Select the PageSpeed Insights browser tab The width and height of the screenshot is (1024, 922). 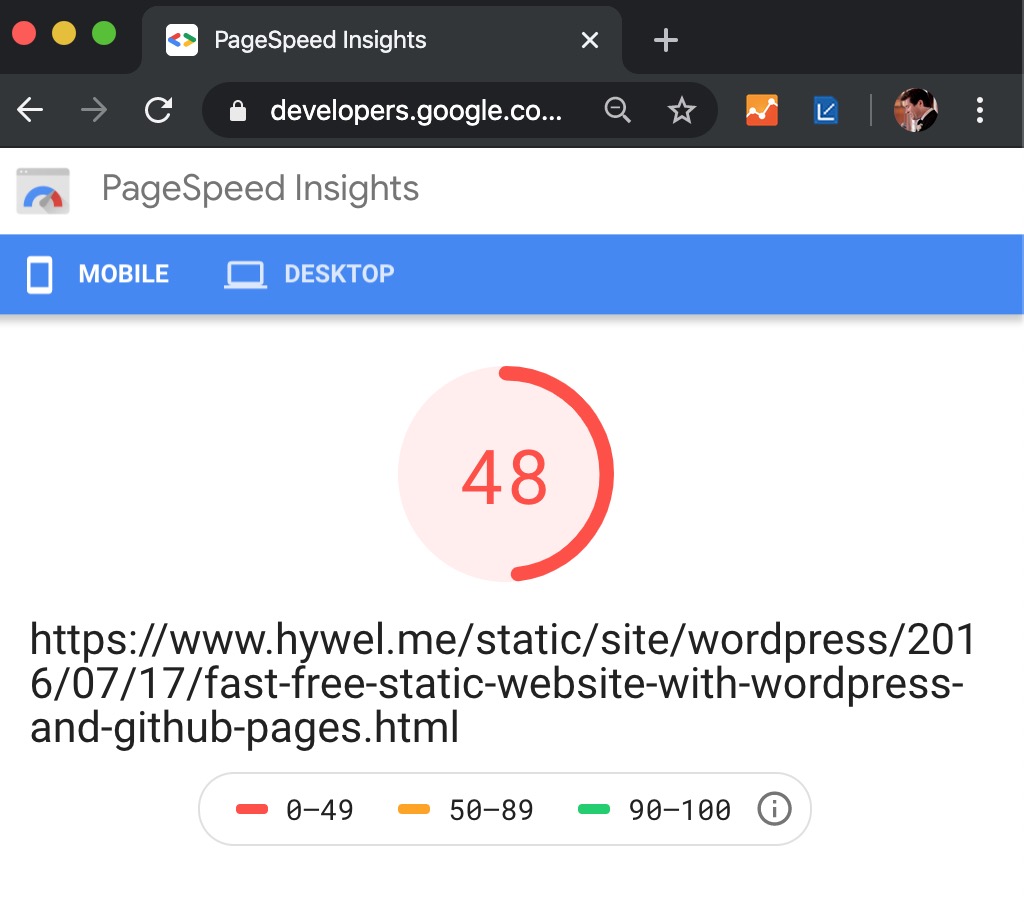click(382, 40)
